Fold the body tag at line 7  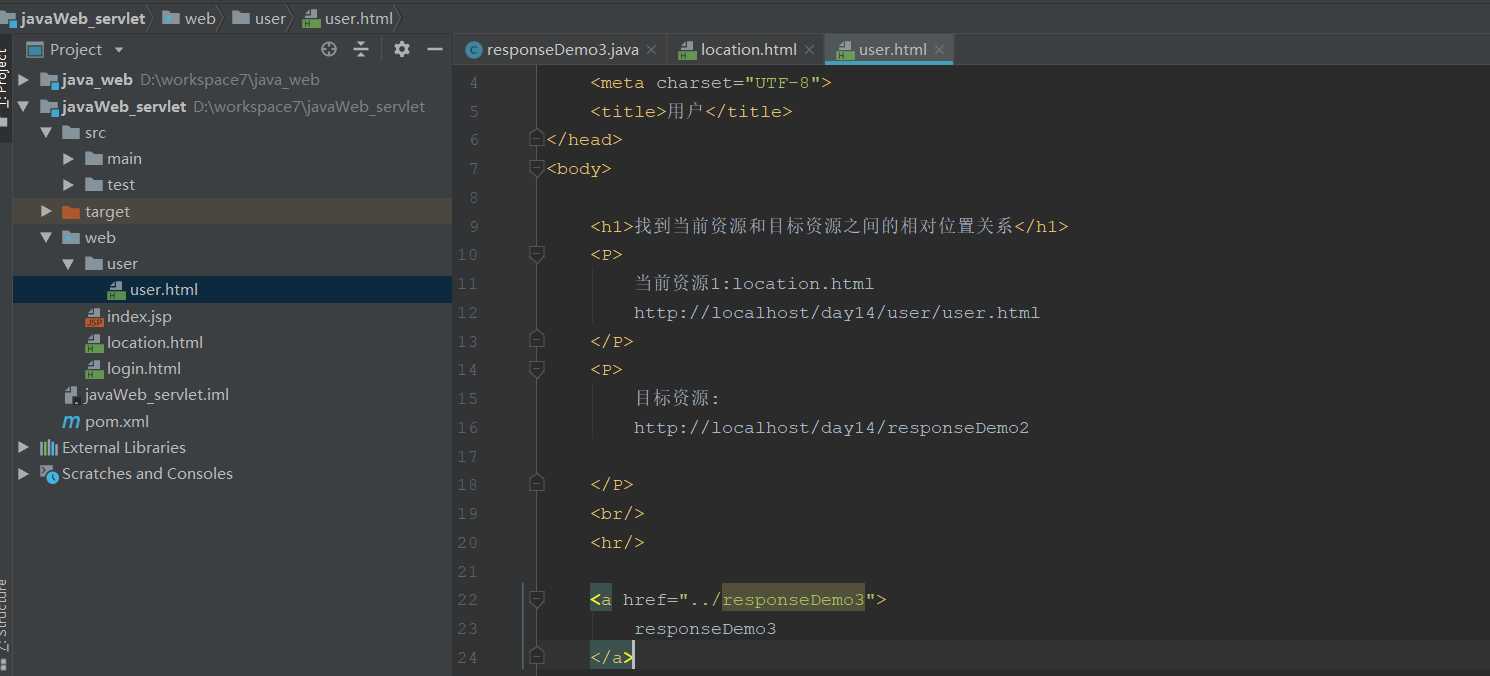[537, 168]
